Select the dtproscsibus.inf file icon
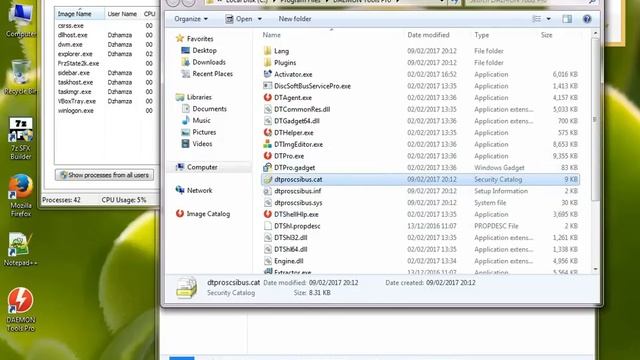This screenshot has width=640, height=360. (267, 191)
